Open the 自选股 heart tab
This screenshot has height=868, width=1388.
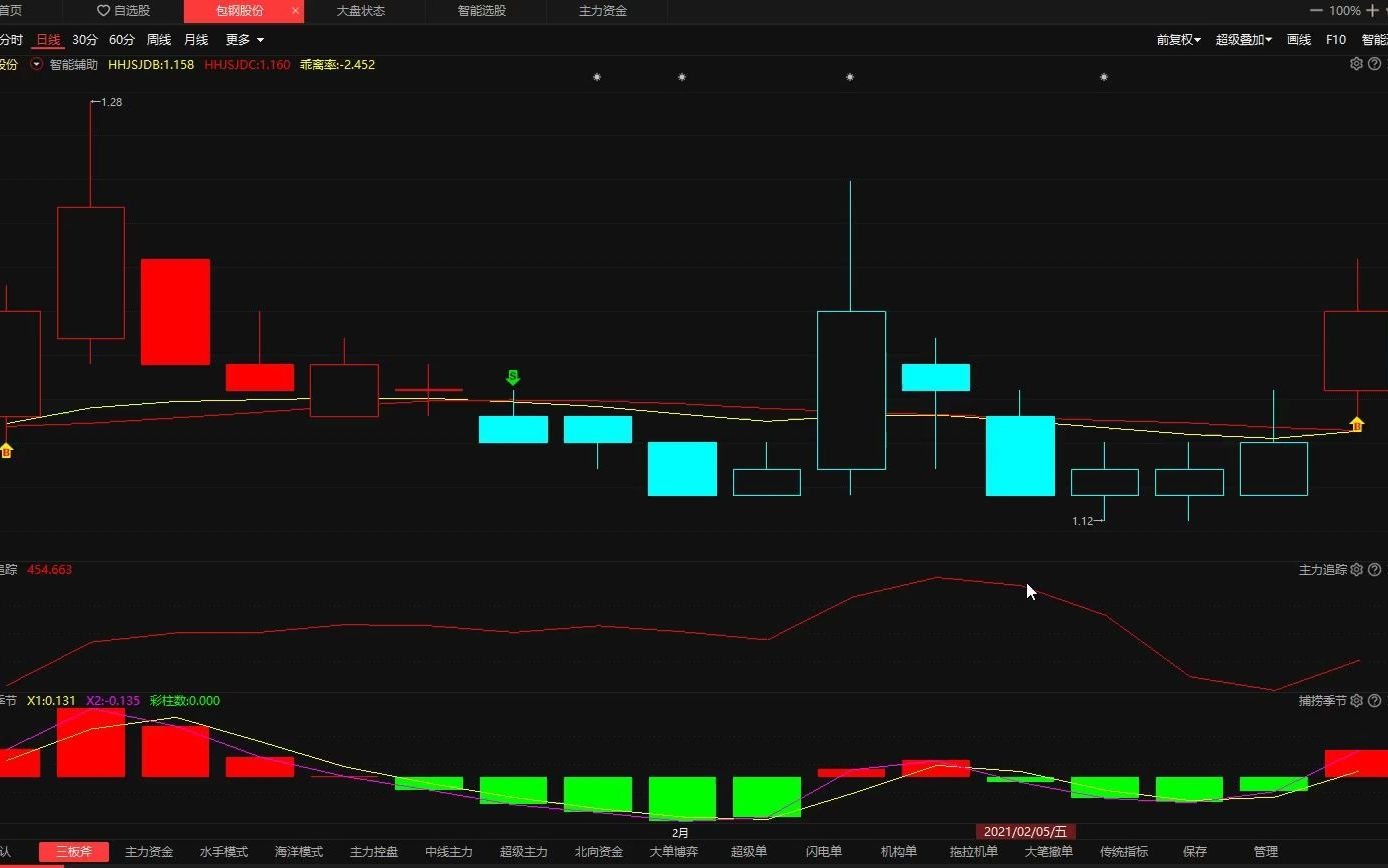pos(123,11)
